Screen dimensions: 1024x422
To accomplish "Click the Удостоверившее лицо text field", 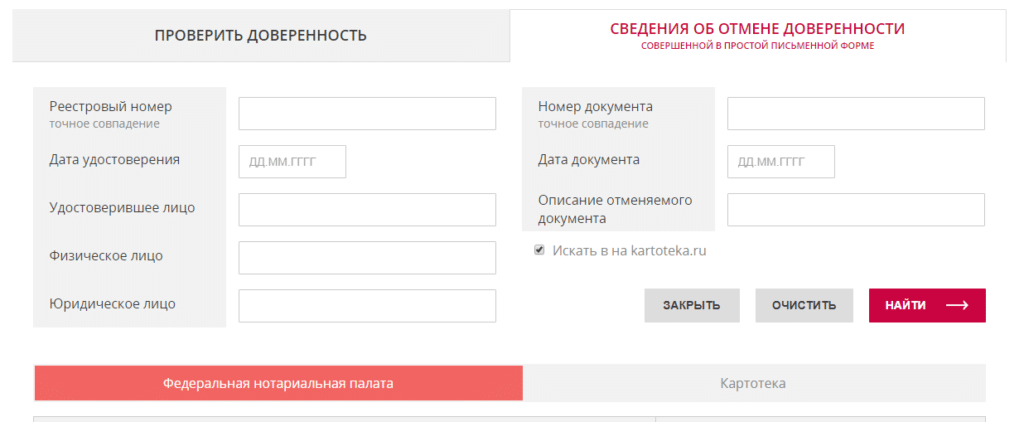I will point(367,210).
